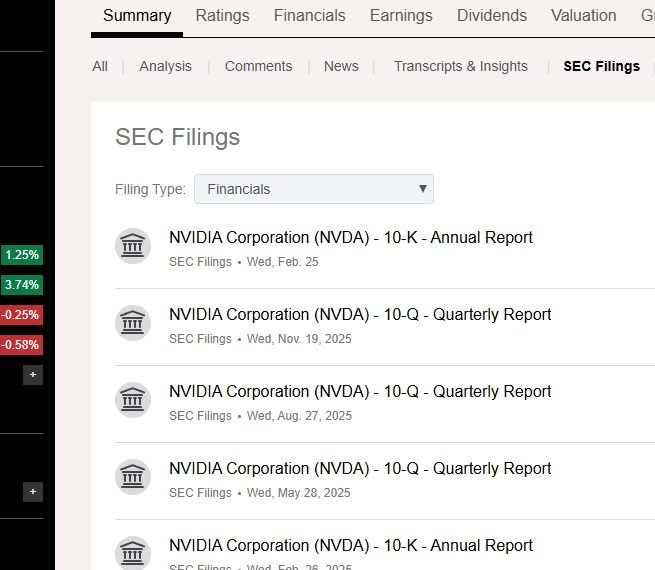This screenshot has height=570, width=655.
Task: Open the 10-Q Quarterly Report dated Aug. 27, 2025
Action: [x=360, y=392]
